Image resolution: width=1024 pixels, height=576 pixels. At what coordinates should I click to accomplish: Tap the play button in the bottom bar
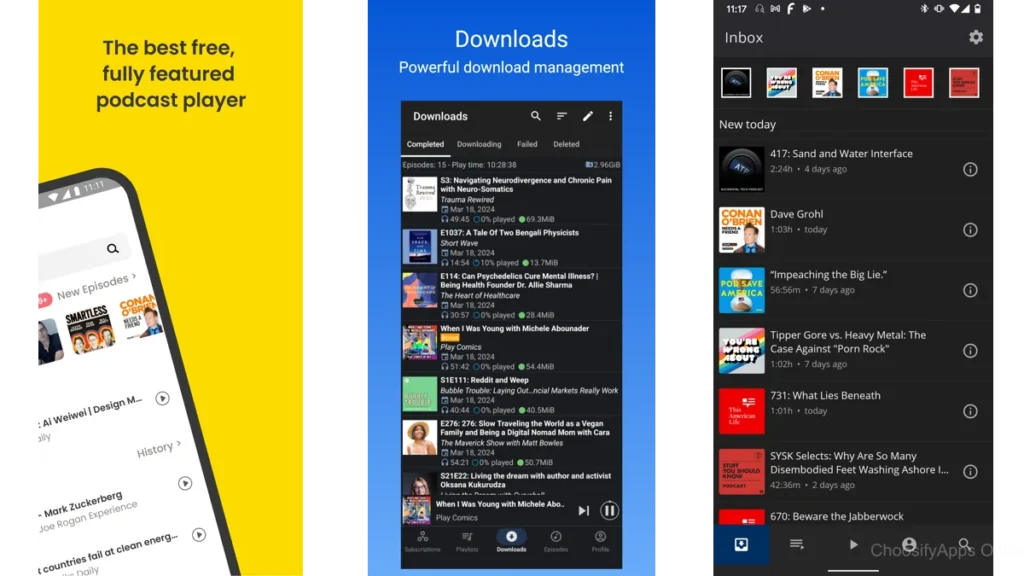tap(853, 543)
